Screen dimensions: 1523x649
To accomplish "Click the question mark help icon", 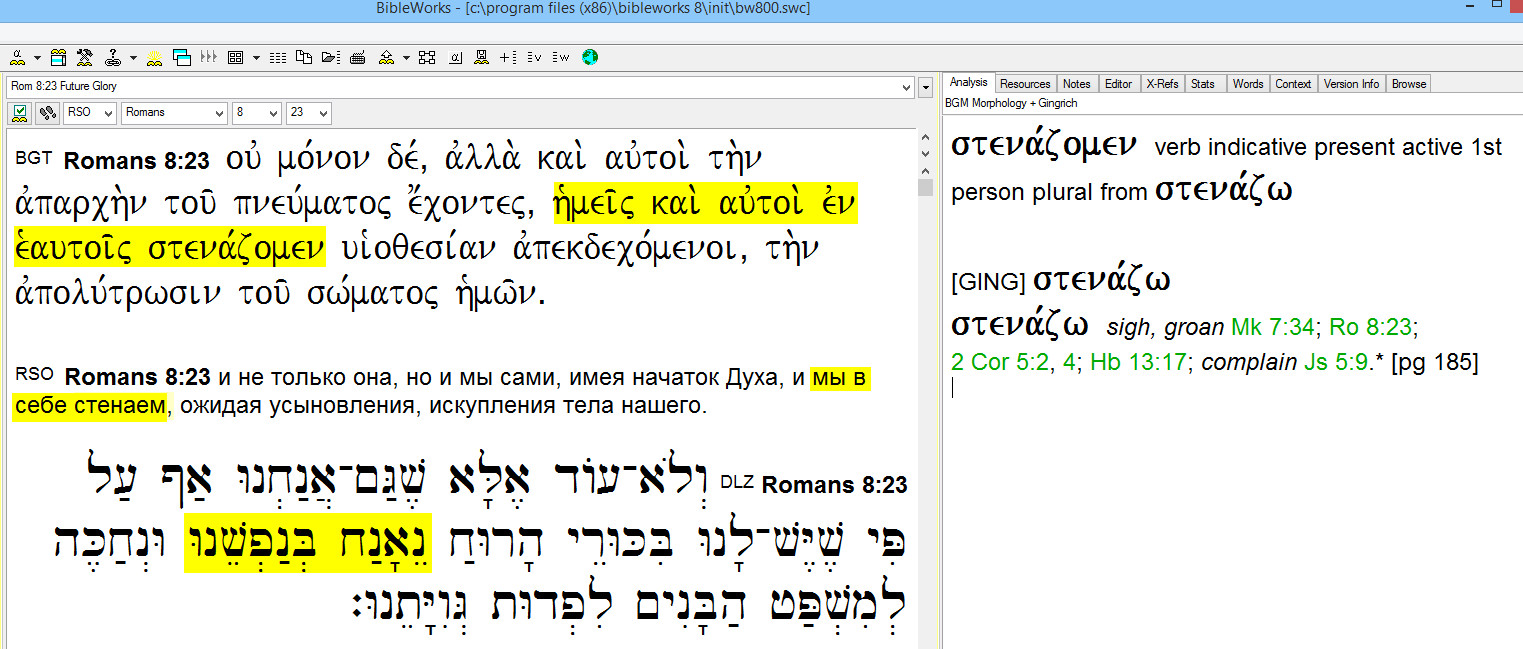I will [113, 57].
